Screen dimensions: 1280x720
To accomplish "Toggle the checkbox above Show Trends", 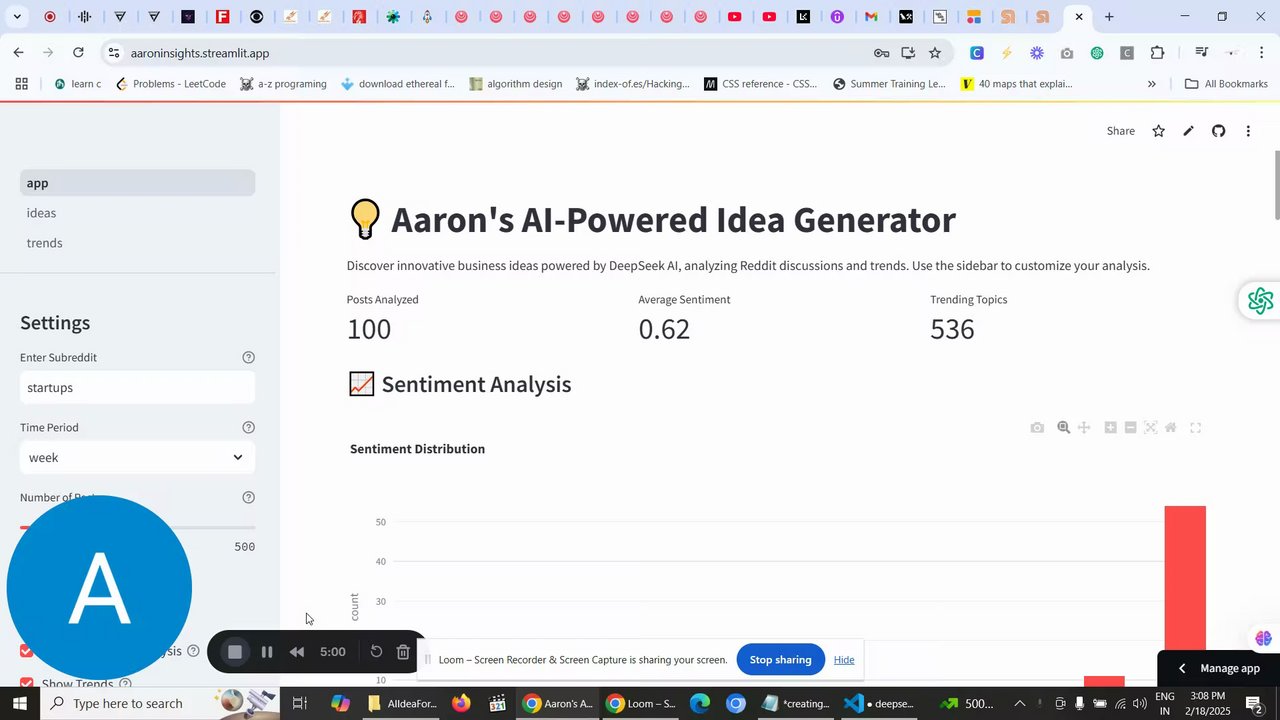I will (x=27, y=651).
